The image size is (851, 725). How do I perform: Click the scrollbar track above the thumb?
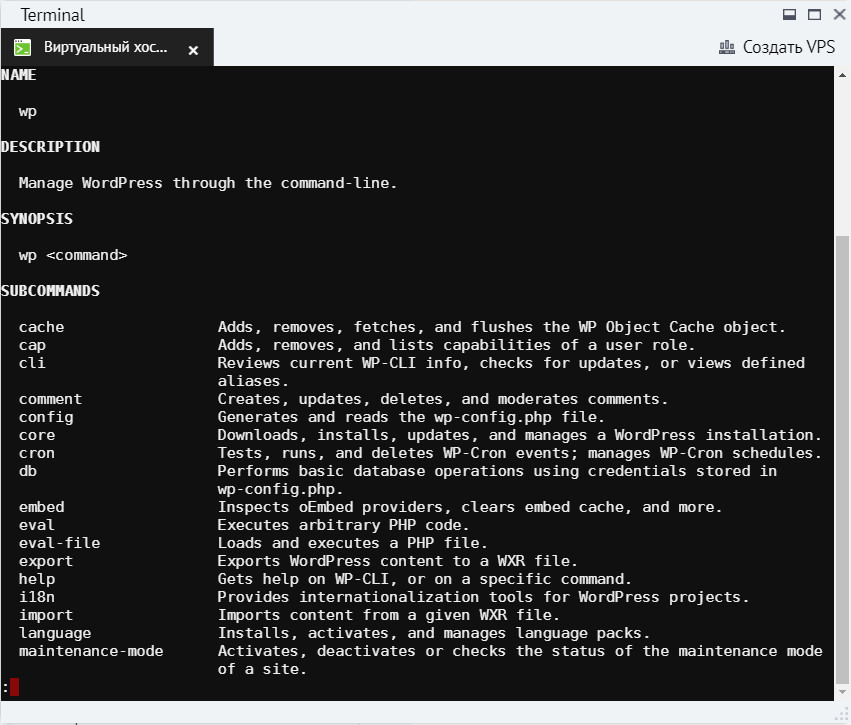(841, 150)
